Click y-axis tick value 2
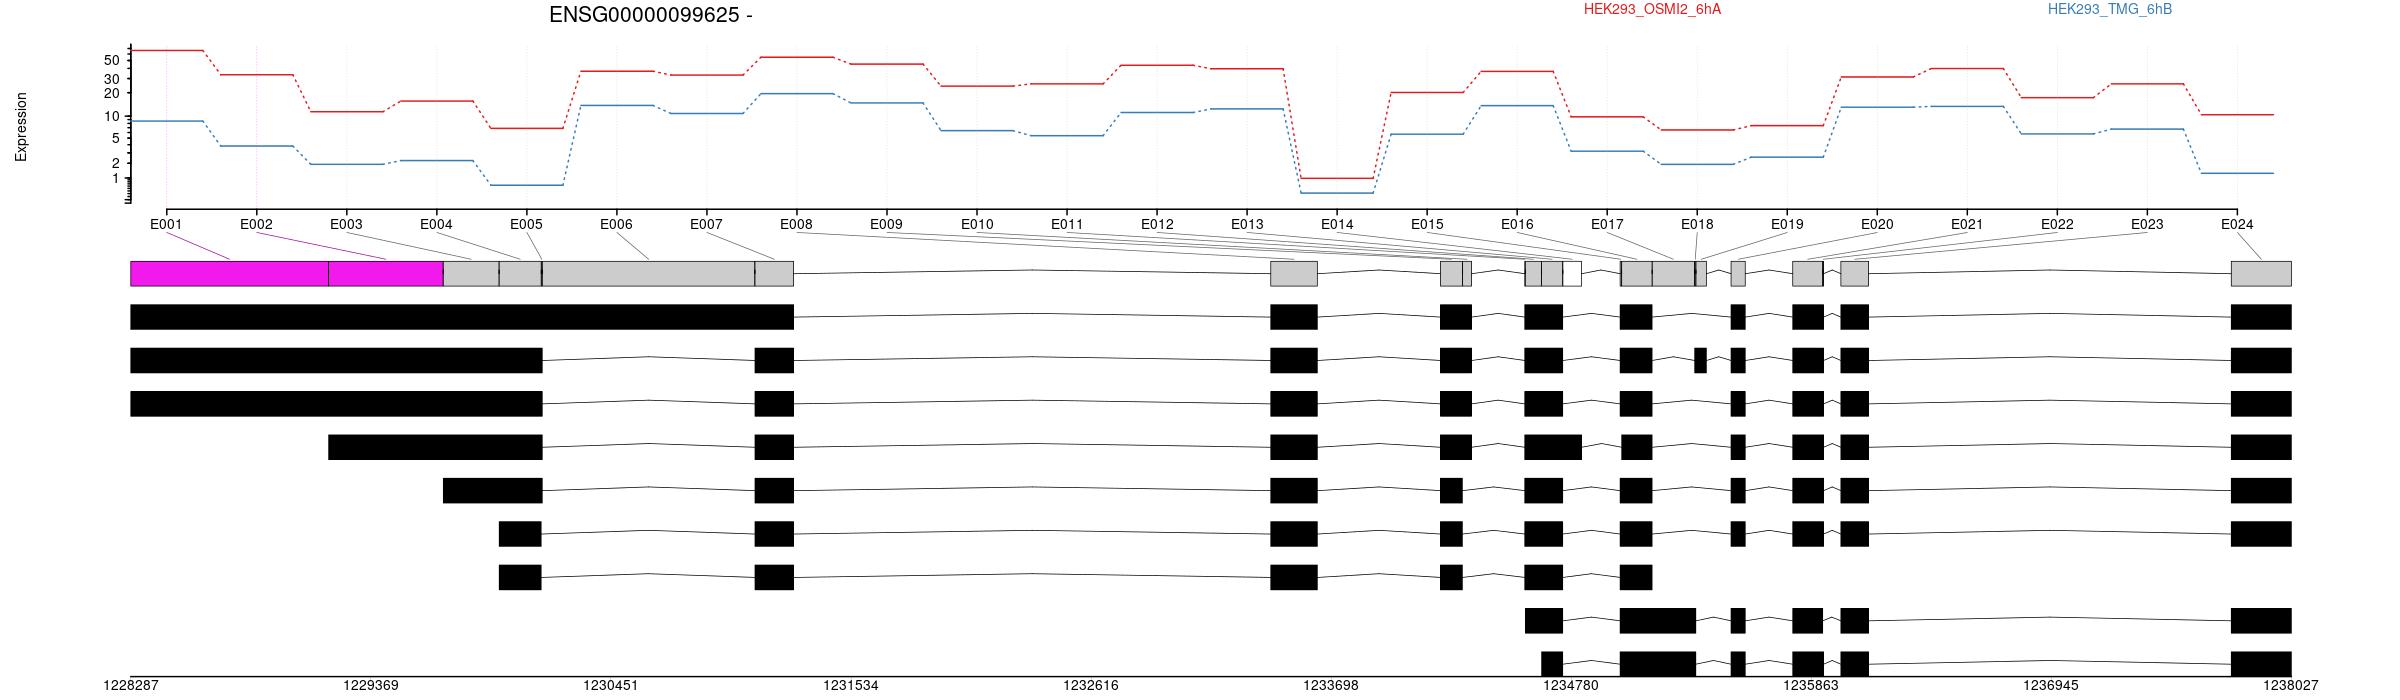Screen dimensions: 2400x700 (115, 163)
